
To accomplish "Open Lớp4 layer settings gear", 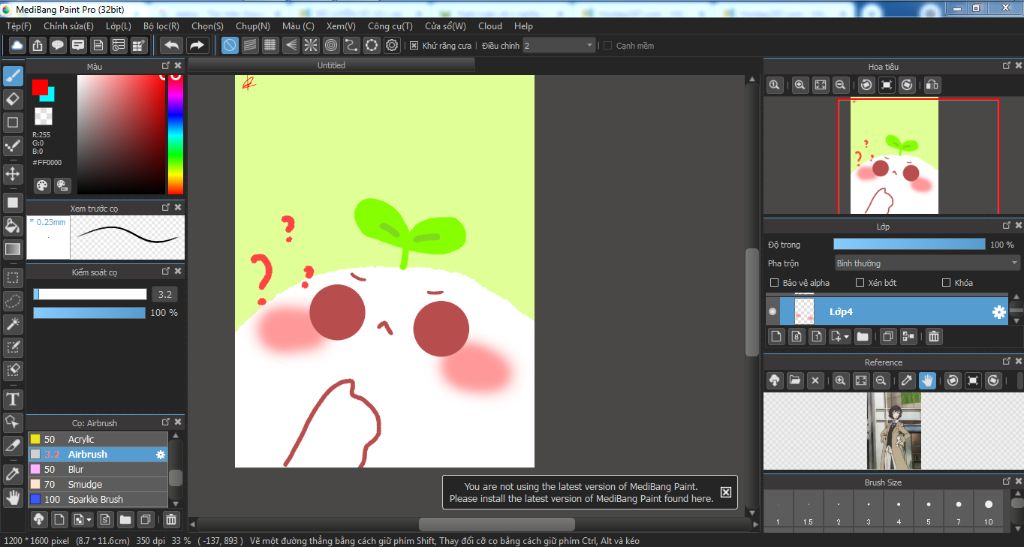I will click(x=999, y=312).
